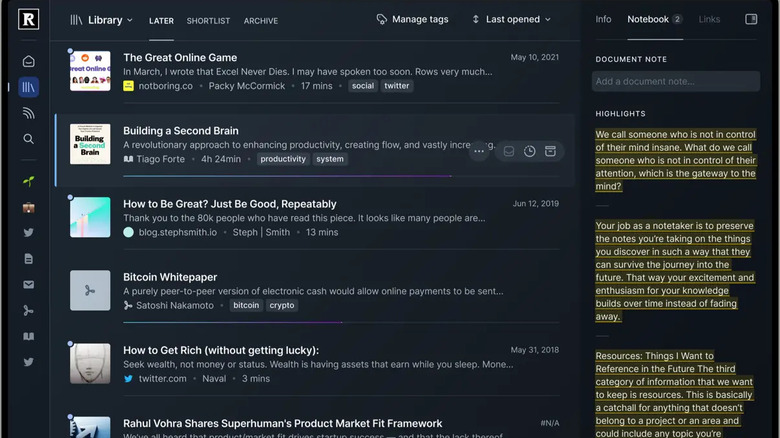Open the email envelope view in sidebar
The width and height of the screenshot is (780, 438).
pos(28,285)
